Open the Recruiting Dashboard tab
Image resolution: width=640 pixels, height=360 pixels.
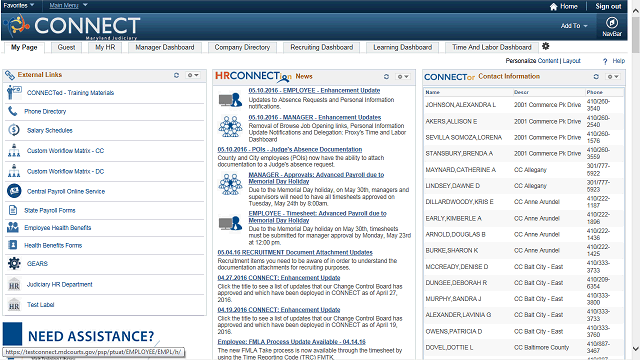(x=322, y=47)
